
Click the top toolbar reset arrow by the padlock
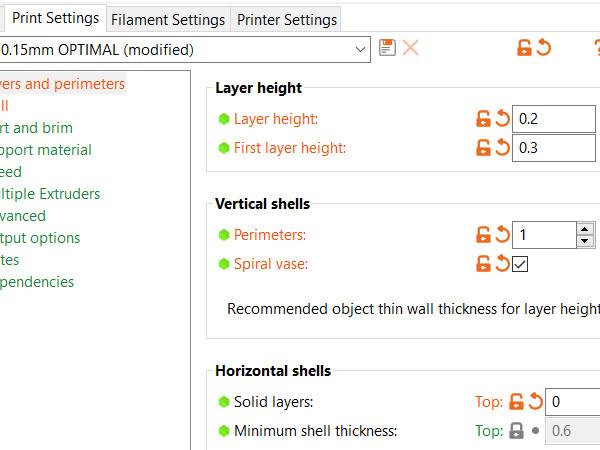tap(544, 48)
